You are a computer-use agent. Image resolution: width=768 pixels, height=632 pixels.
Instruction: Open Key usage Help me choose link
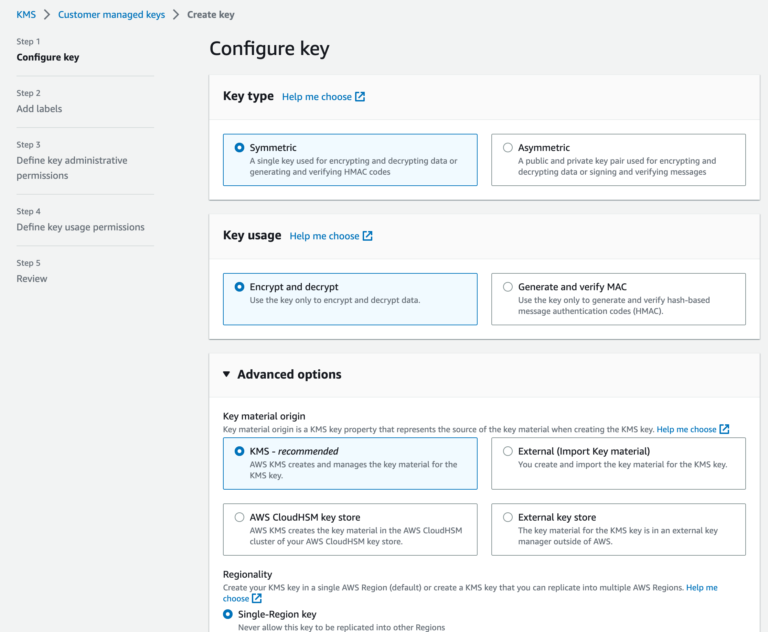pos(324,236)
